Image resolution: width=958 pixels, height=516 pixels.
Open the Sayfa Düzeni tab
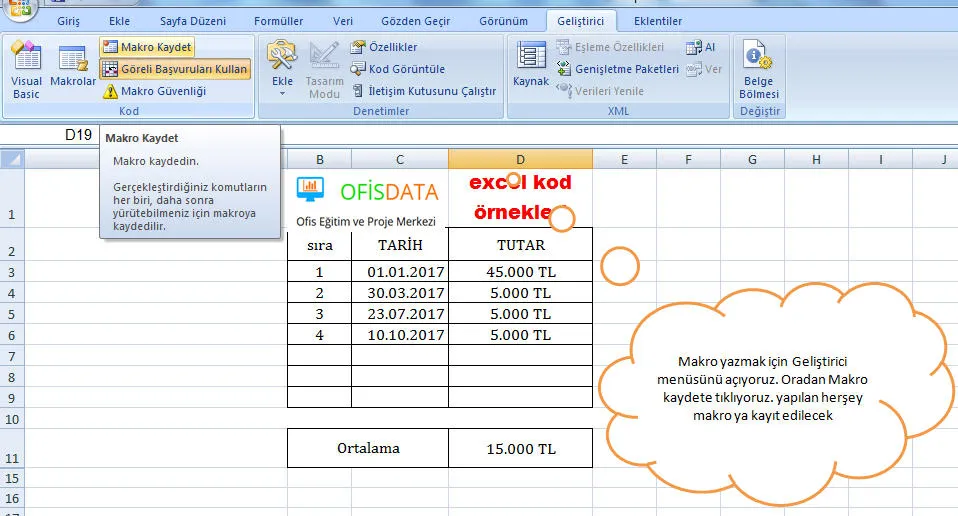(193, 21)
